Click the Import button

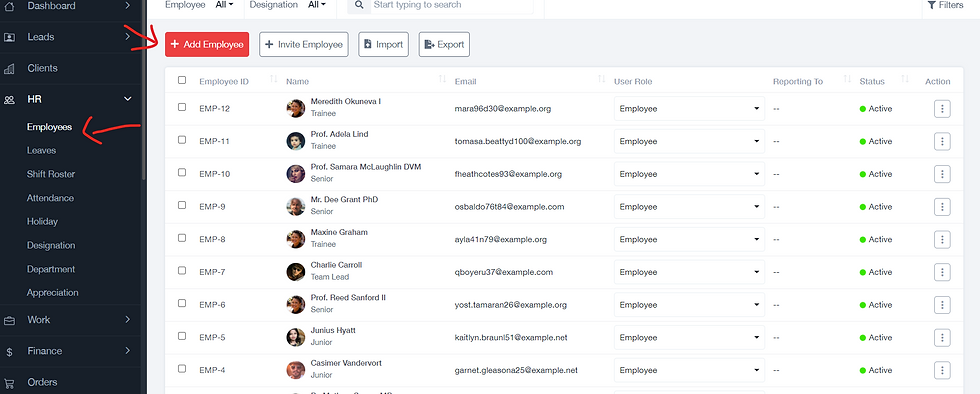[x=383, y=44]
